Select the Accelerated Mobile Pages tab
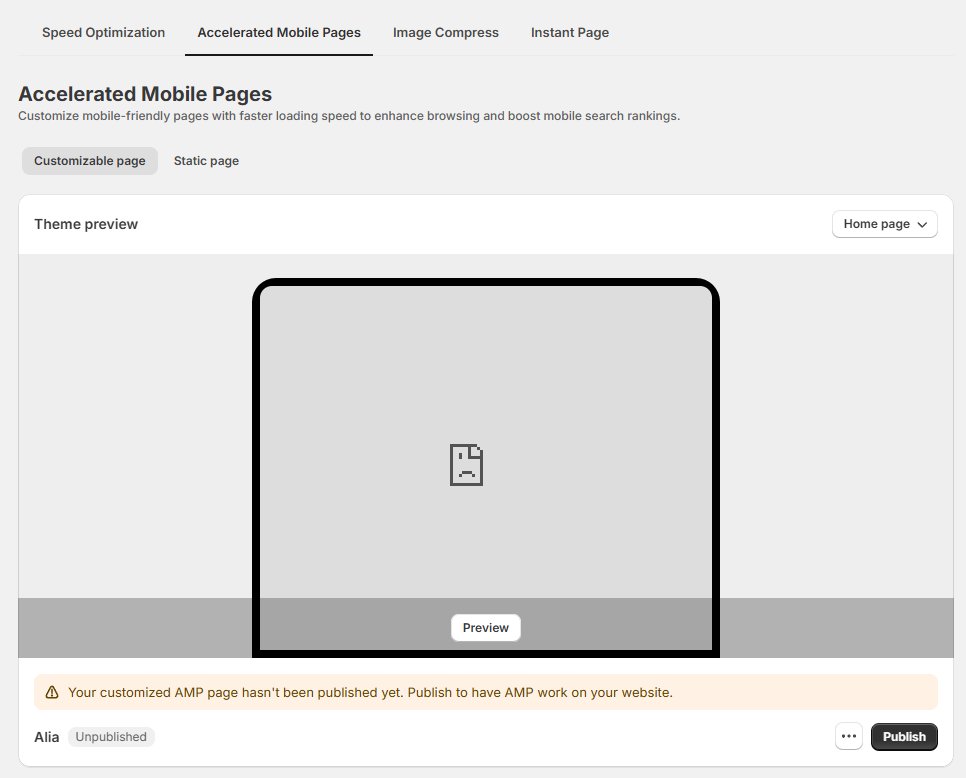 click(x=279, y=33)
